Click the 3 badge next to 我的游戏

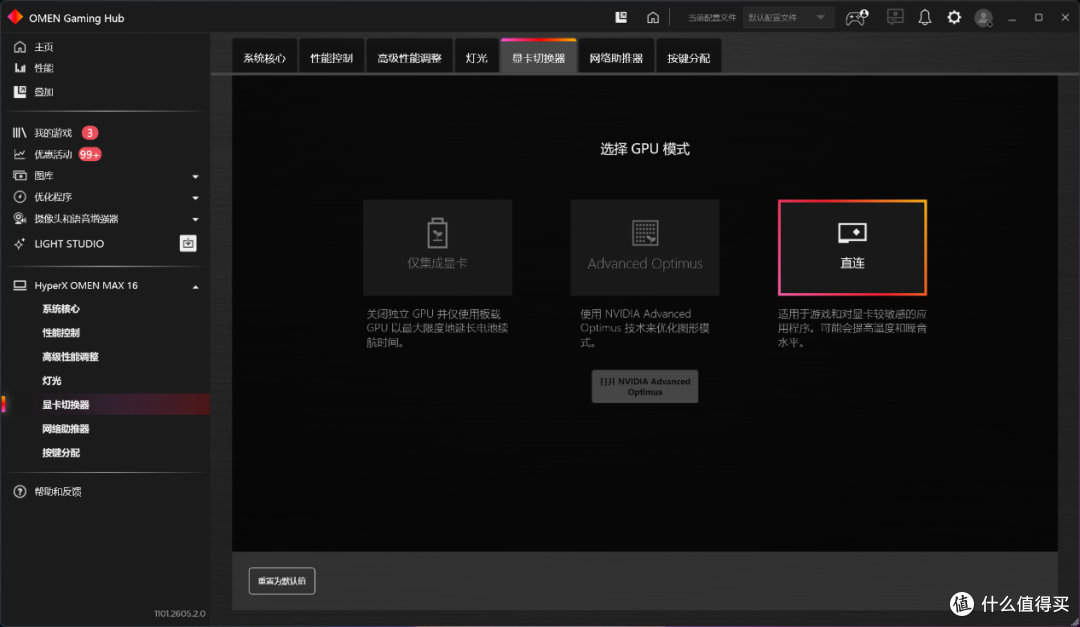tap(90, 132)
